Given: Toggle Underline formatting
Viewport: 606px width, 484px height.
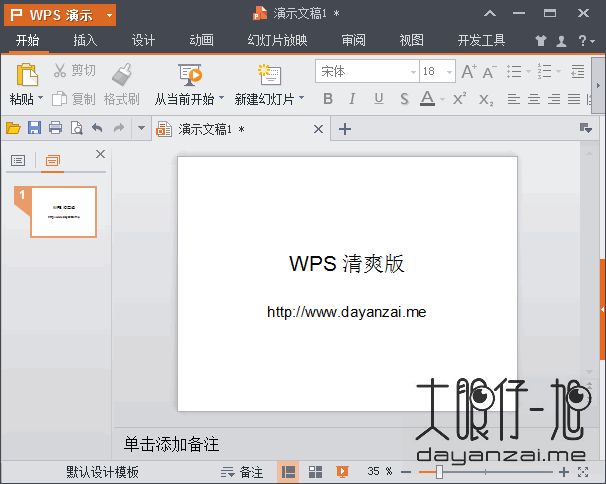Looking at the screenshot, I should pos(379,99).
